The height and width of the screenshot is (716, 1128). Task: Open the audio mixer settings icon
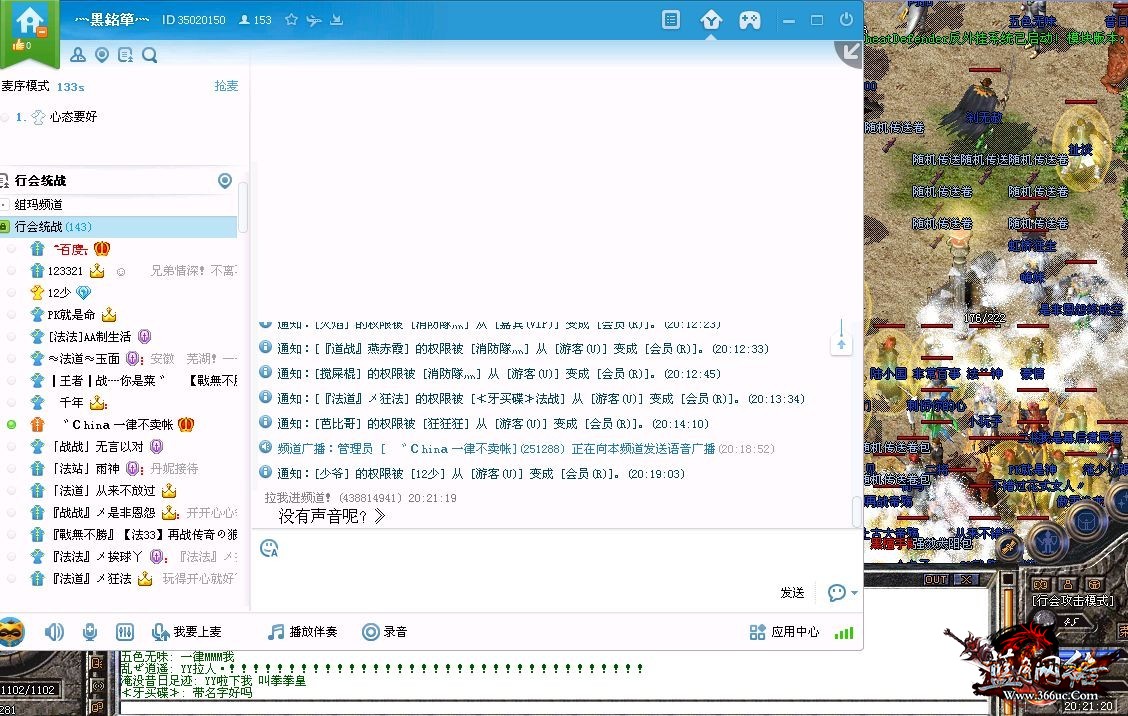[x=125, y=632]
